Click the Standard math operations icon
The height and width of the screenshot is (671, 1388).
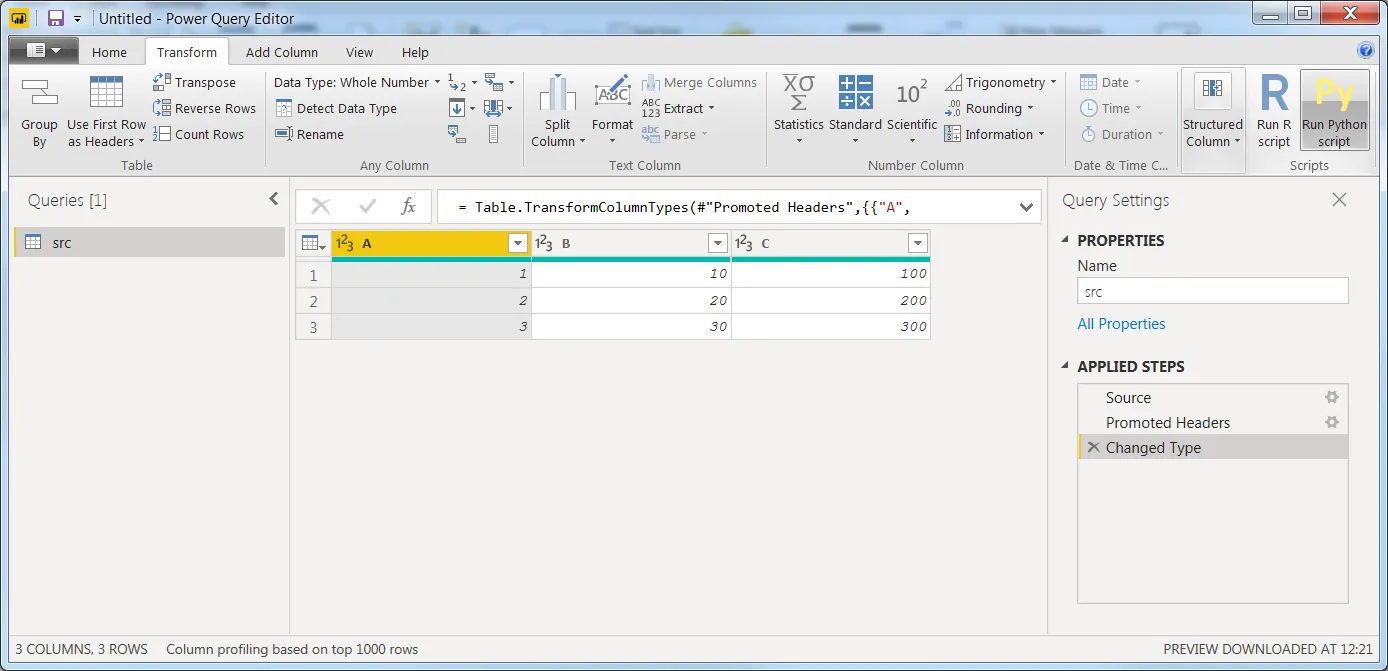[855, 94]
